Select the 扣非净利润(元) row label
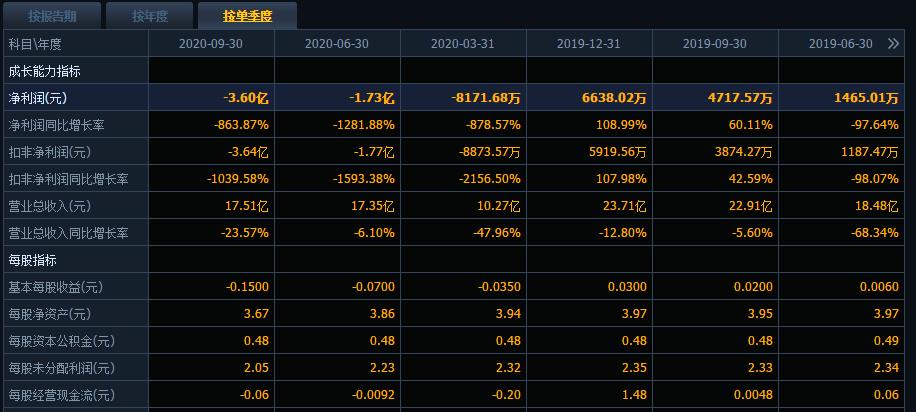This screenshot has height=412, width=916. point(50,153)
